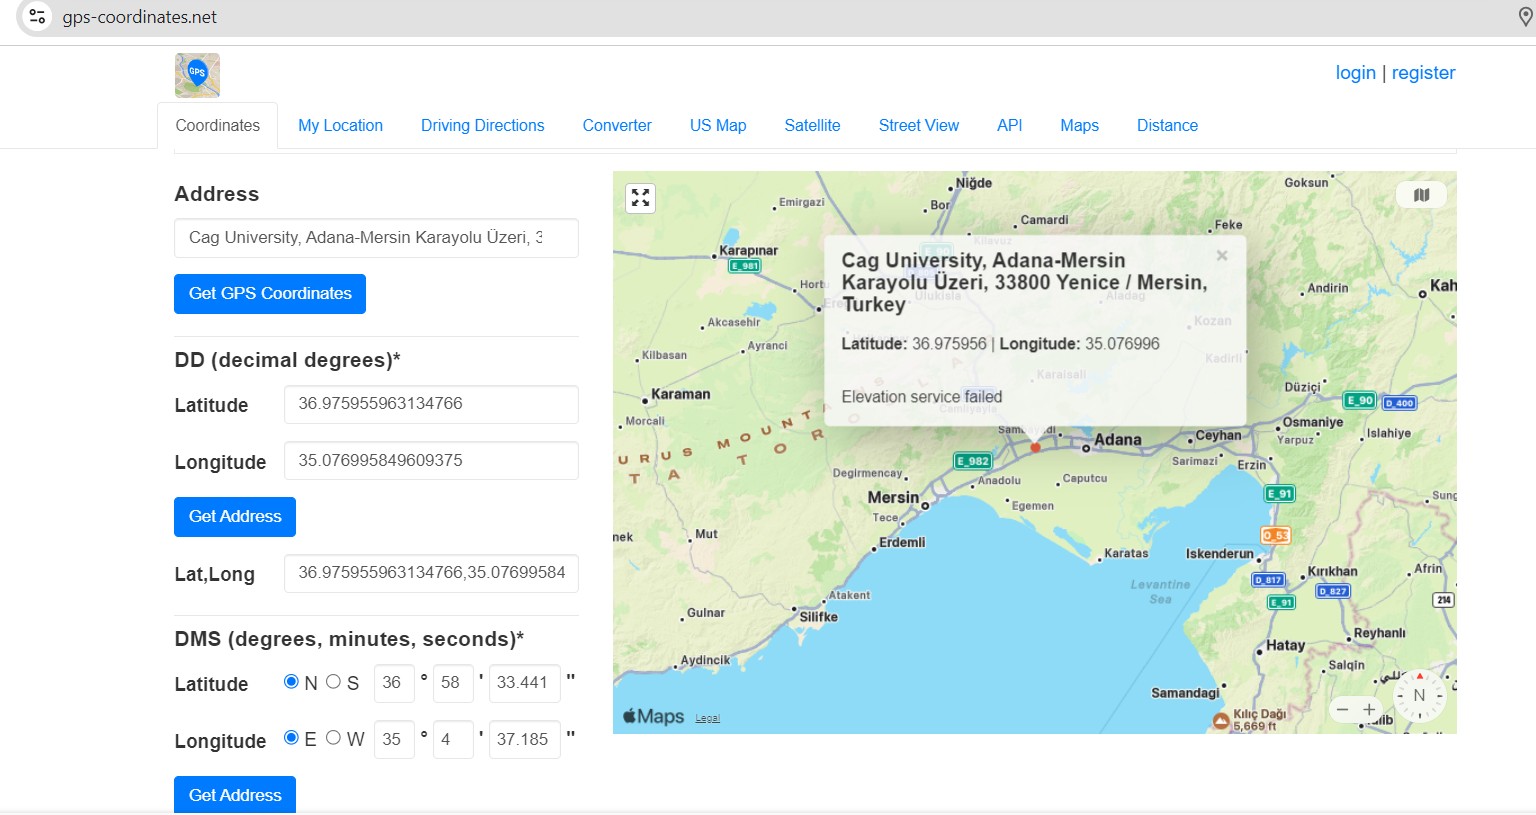Click the Osmaniye label on map
1536x815 pixels.
(x=1312, y=422)
